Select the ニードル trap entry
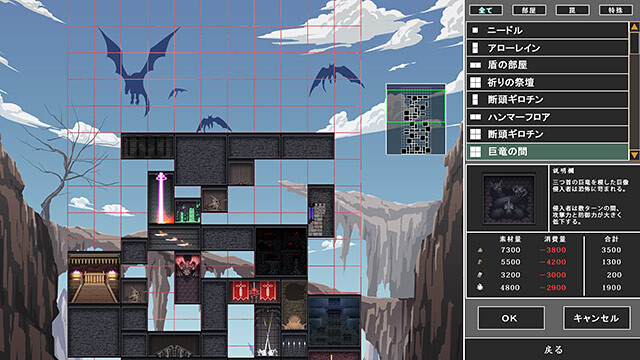The height and width of the screenshot is (360, 640). (547, 30)
